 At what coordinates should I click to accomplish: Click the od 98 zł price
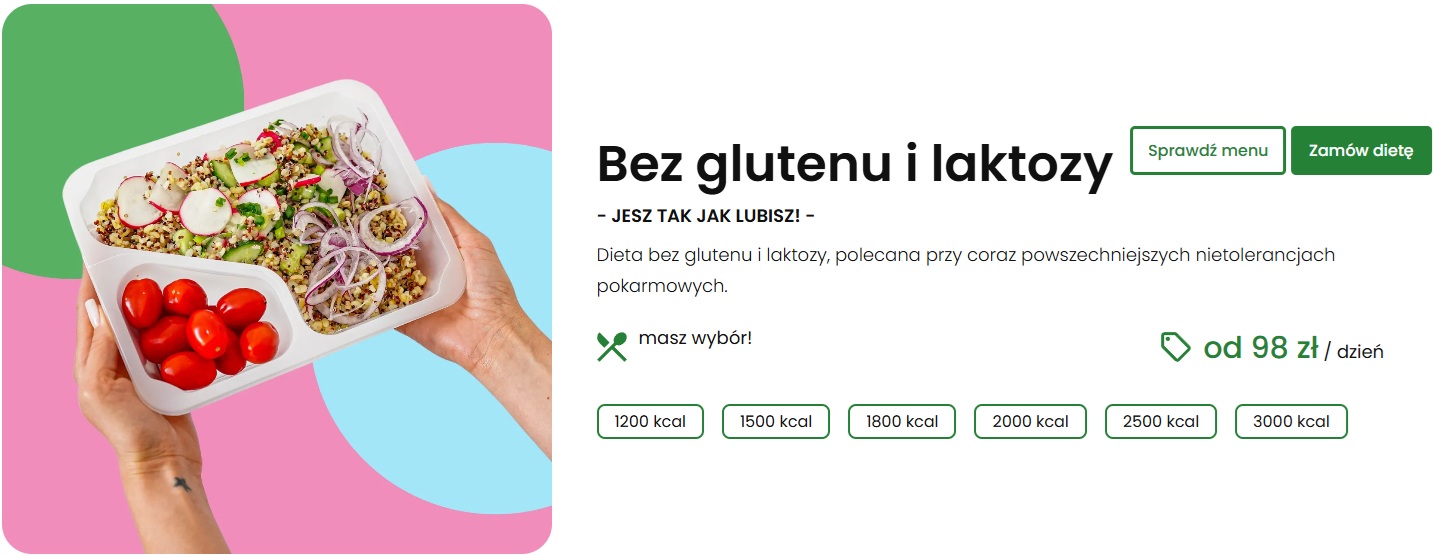point(1260,347)
